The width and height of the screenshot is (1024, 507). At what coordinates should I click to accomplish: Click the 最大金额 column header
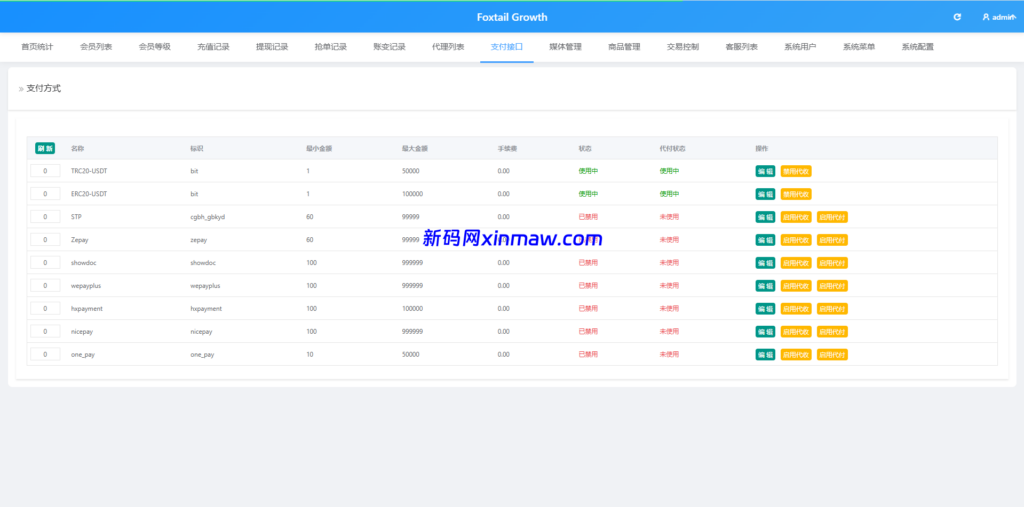[415, 148]
